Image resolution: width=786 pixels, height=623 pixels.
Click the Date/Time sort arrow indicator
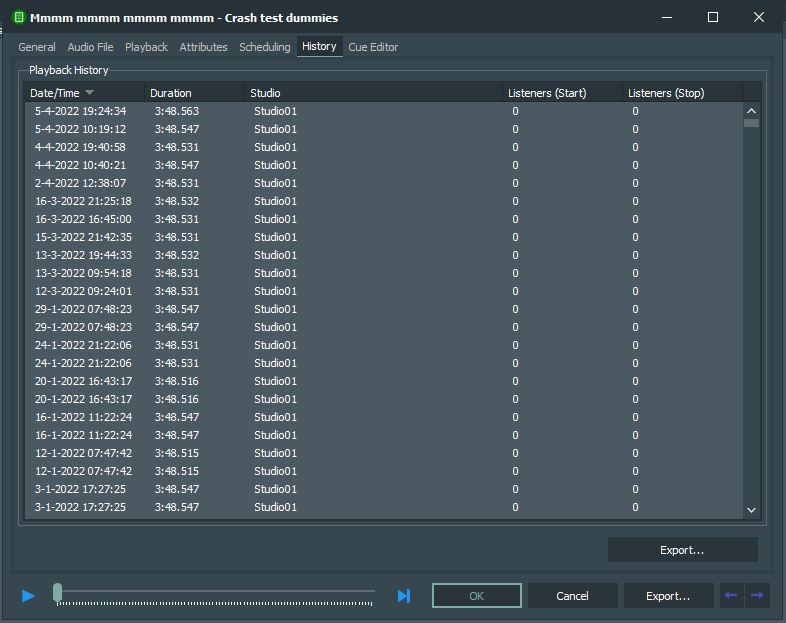(x=90, y=93)
